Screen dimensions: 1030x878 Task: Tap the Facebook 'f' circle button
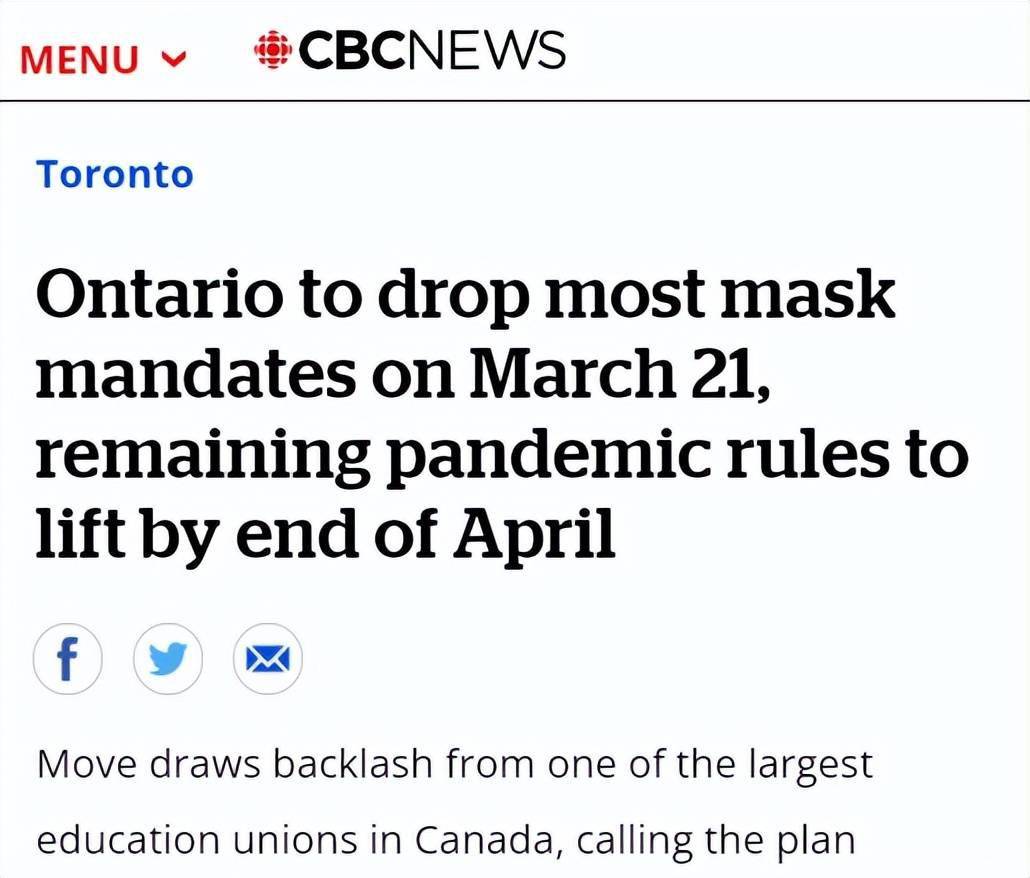(x=68, y=659)
